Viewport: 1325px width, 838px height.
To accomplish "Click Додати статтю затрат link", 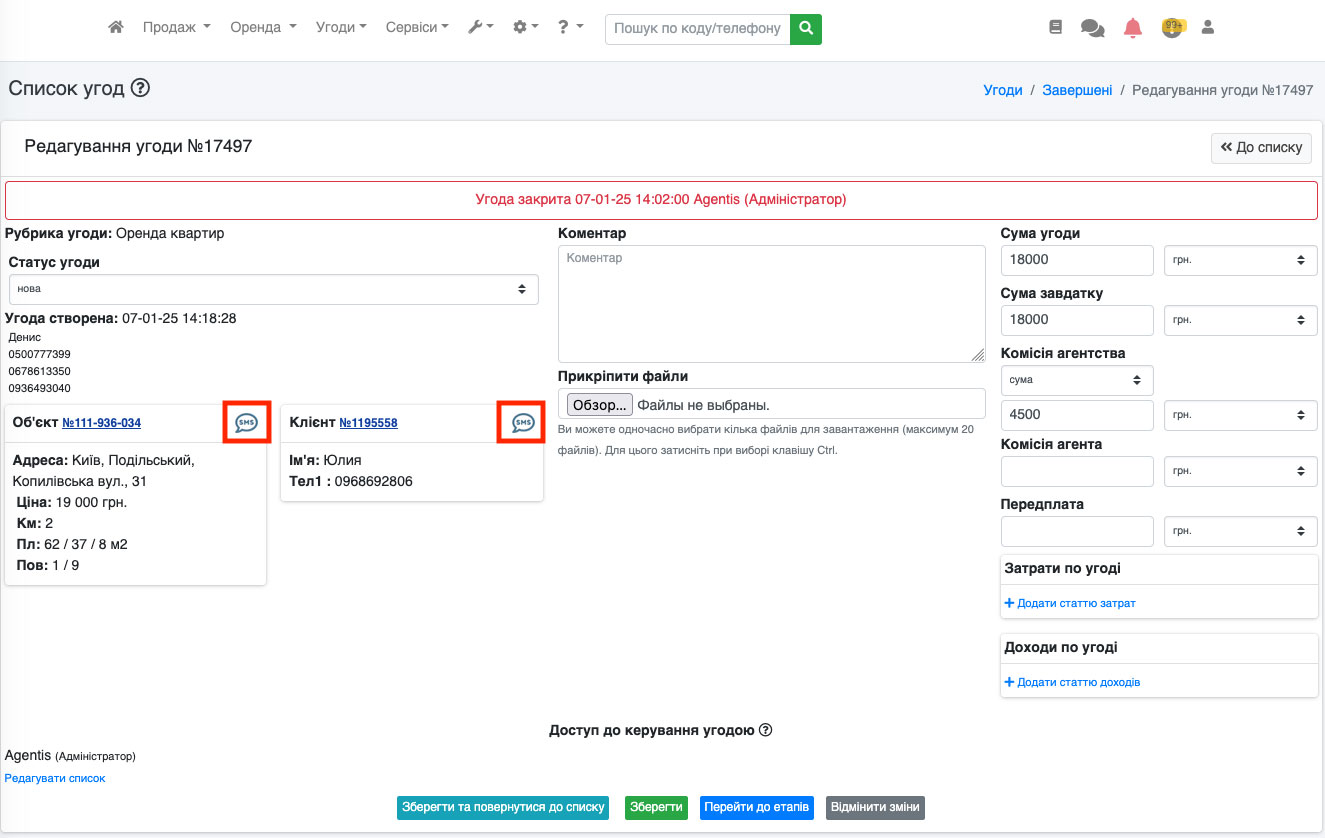I will point(1075,603).
